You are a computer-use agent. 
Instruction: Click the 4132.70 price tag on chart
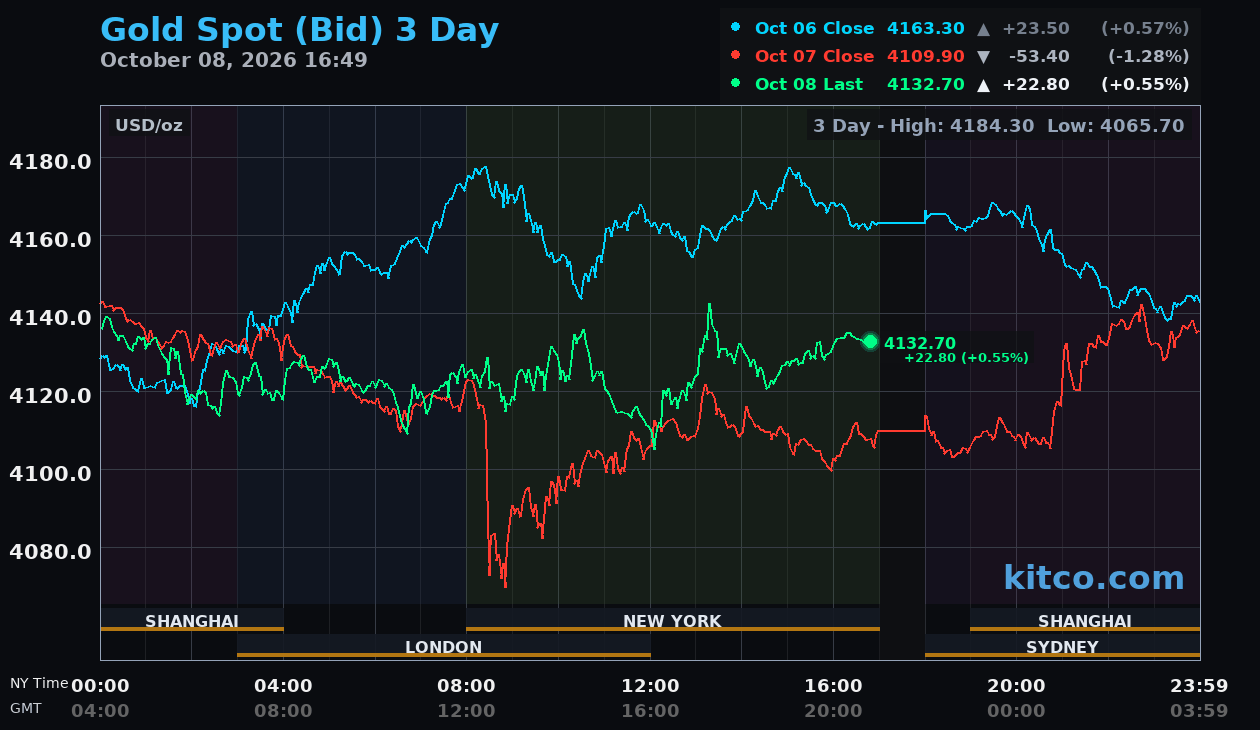click(x=920, y=344)
